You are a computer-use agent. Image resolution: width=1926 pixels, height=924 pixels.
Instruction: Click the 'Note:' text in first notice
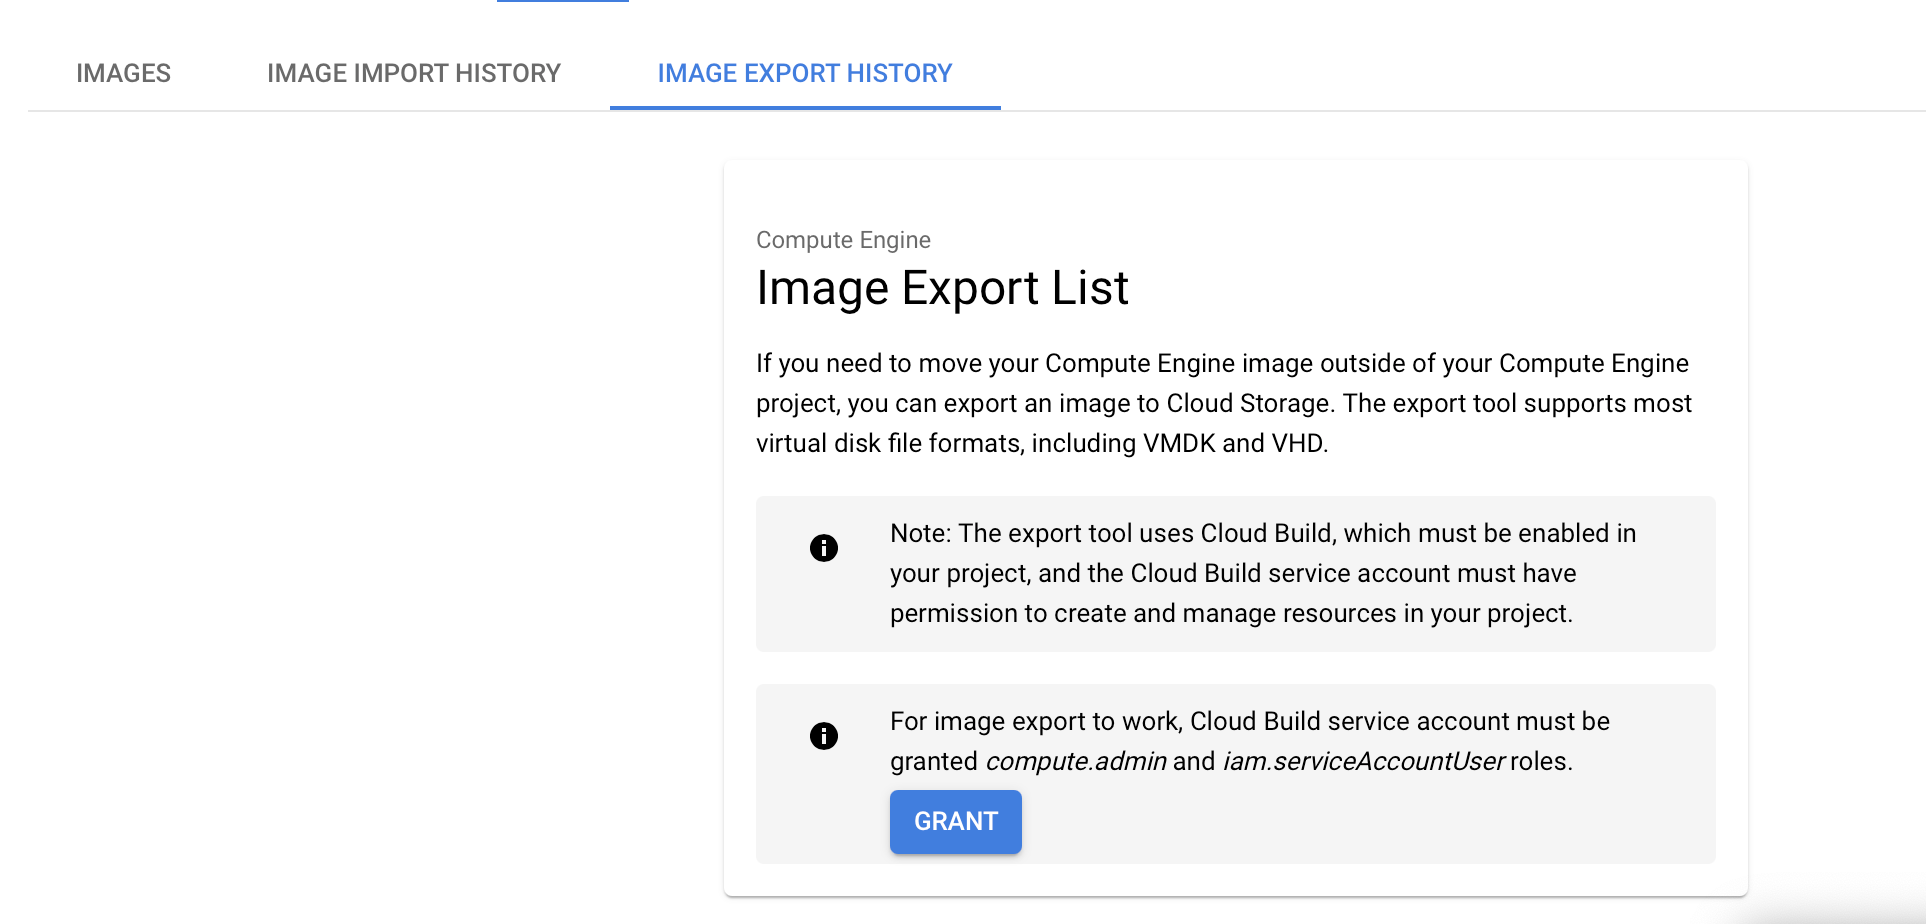pos(920,533)
